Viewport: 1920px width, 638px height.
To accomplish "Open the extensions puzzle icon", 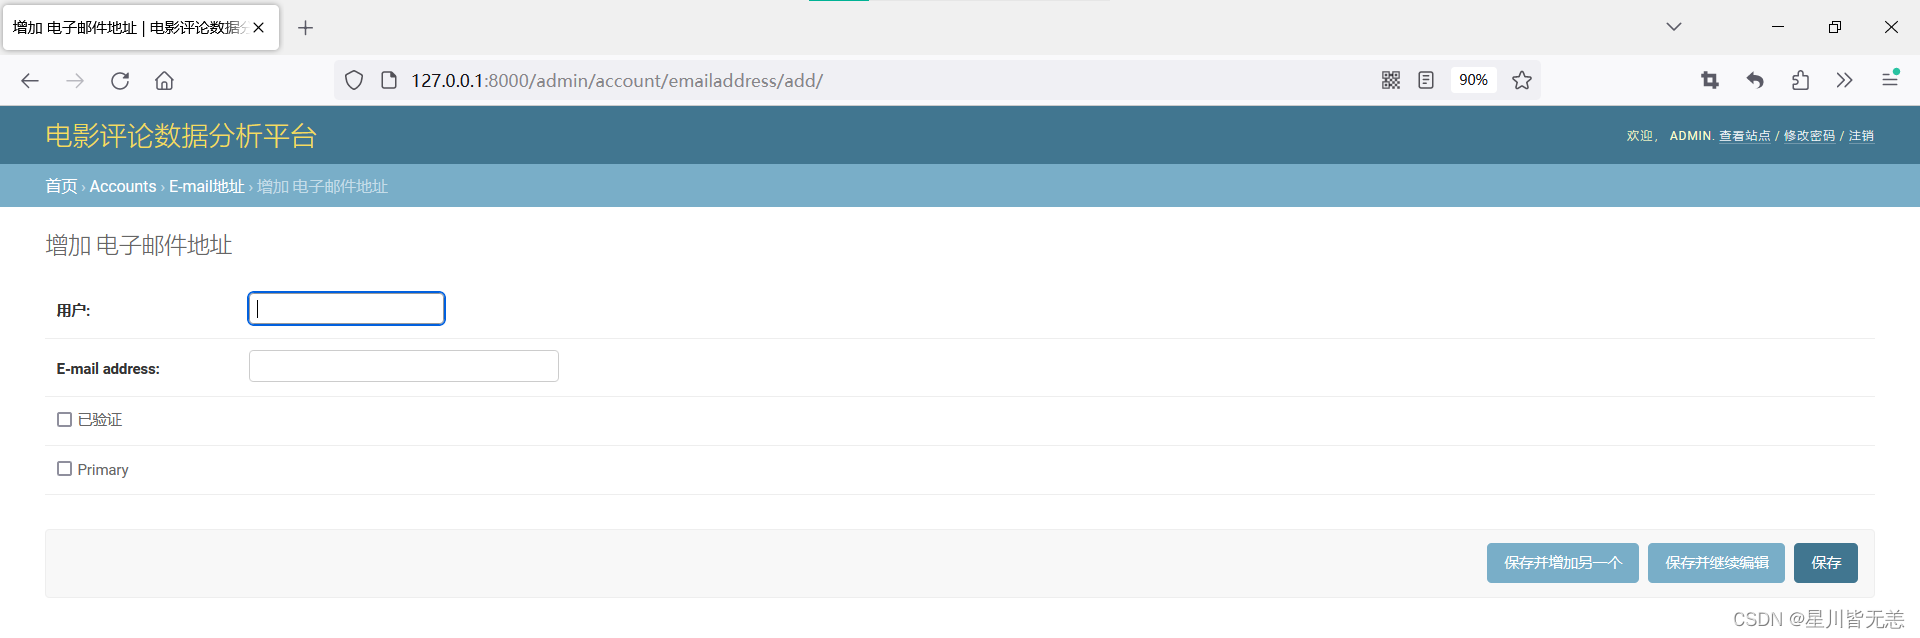I will [1800, 80].
